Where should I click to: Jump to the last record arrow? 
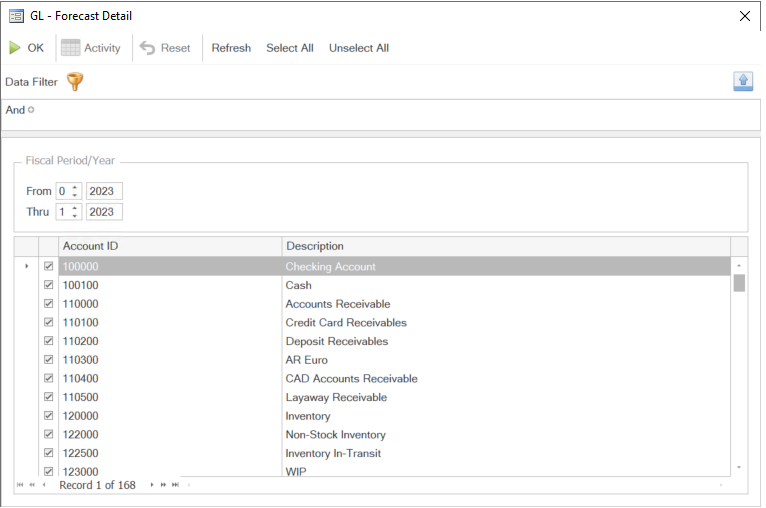[x=176, y=485]
